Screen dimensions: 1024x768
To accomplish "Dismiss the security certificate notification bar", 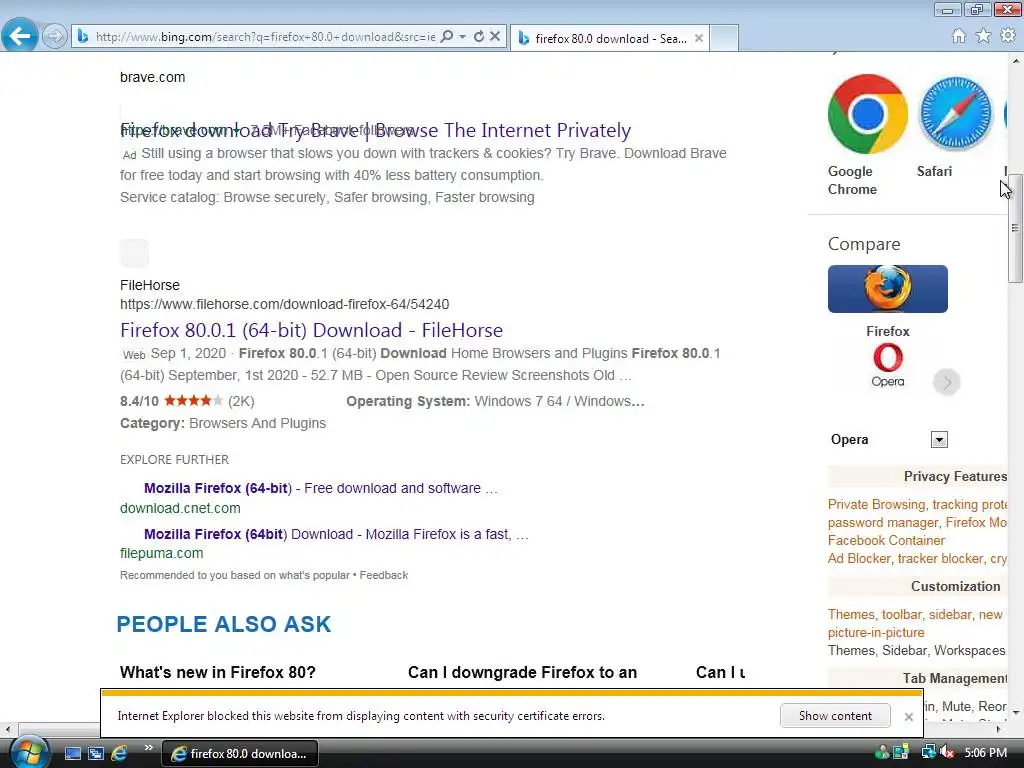I will point(908,716).
